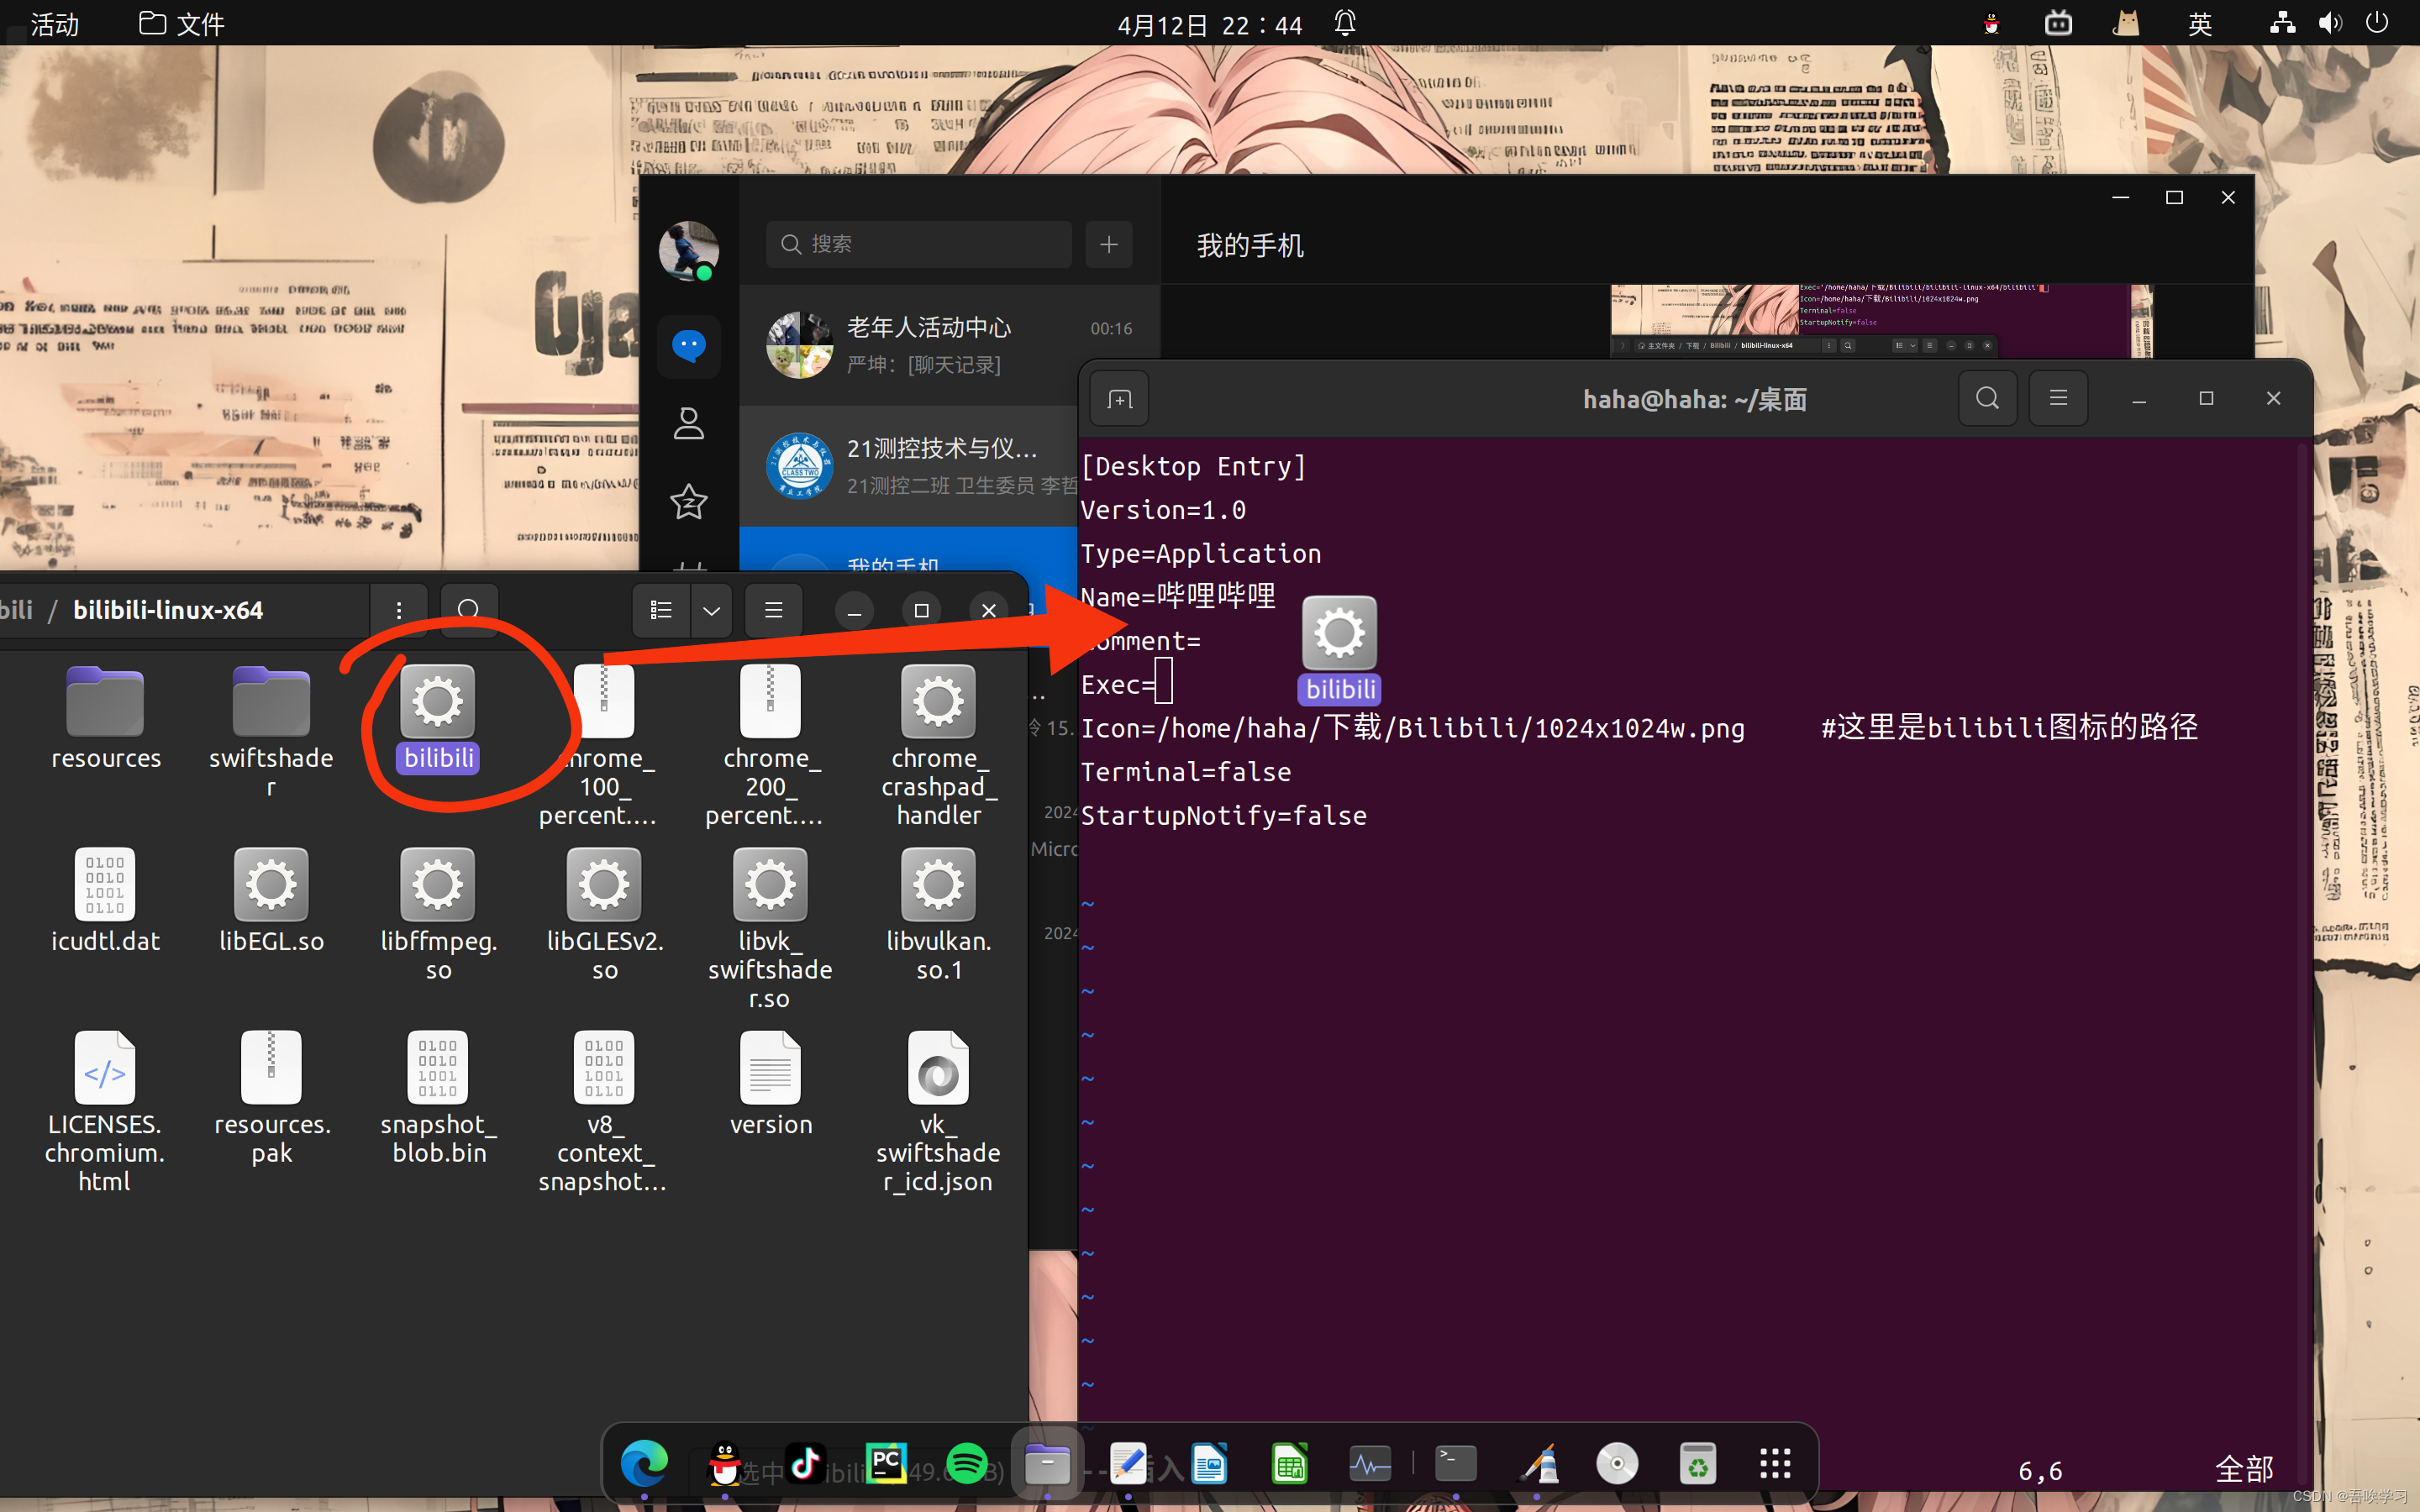Click the bilibili-linux-x64 breadcrumb
The image size is (2420, 1512).
pos(168,610)
